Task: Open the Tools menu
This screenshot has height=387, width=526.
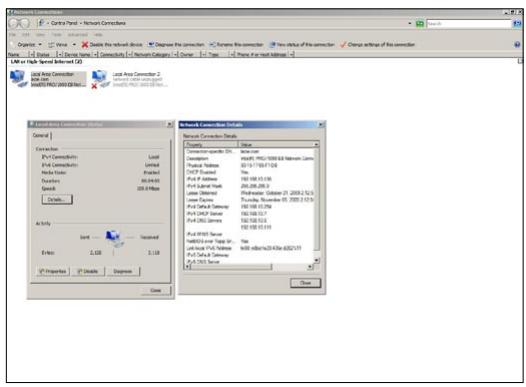Action: (x=57, y=35)
